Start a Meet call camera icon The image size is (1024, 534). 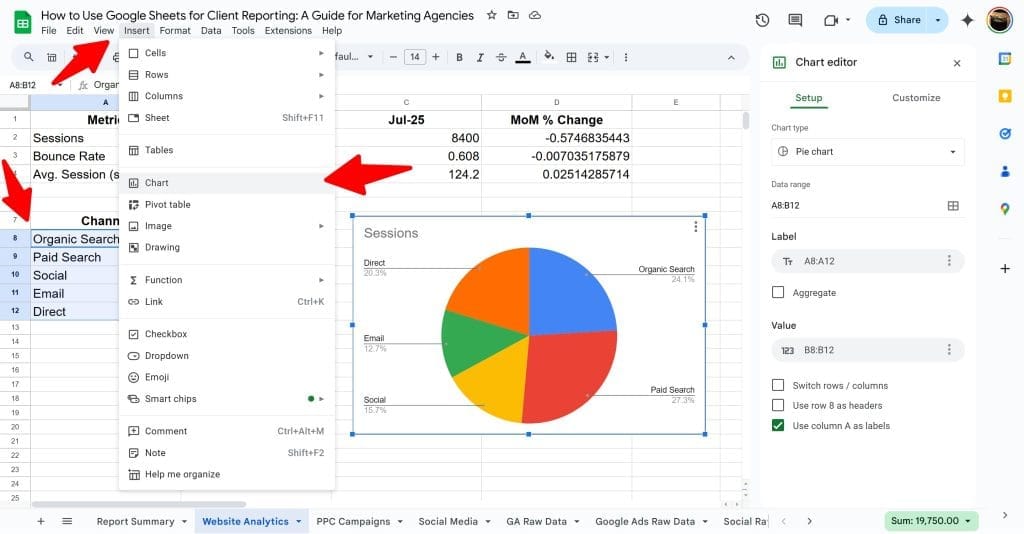831,20
